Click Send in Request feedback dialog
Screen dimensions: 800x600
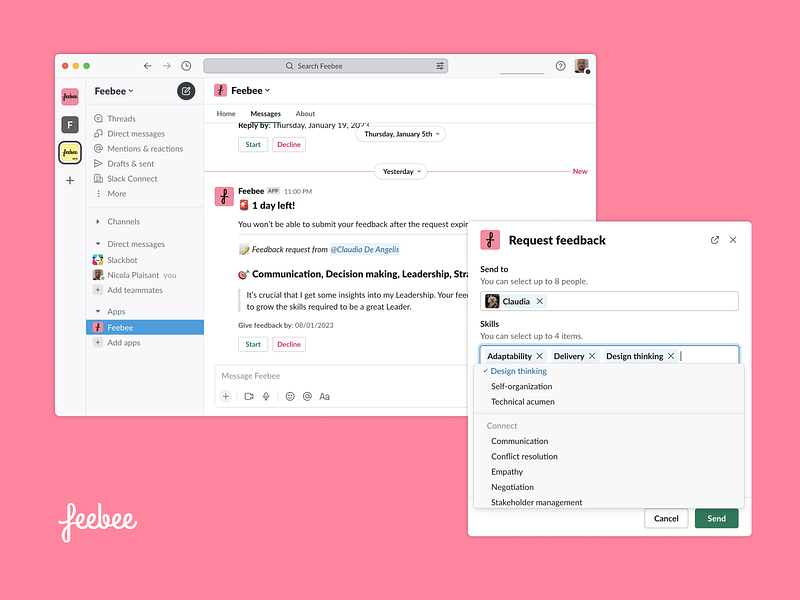click(716, 518)
